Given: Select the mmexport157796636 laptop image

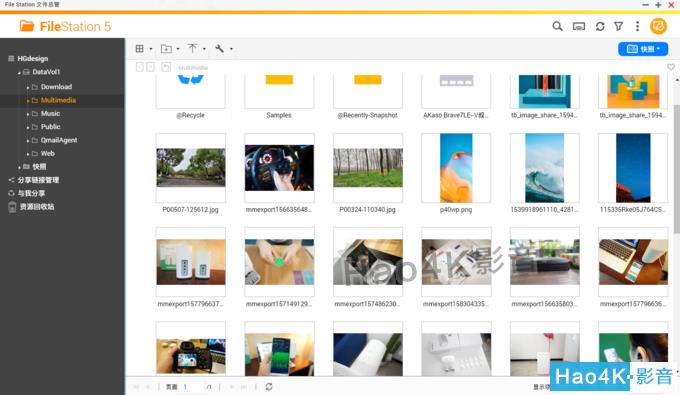Looking at the screenshot, I should 633,262.
